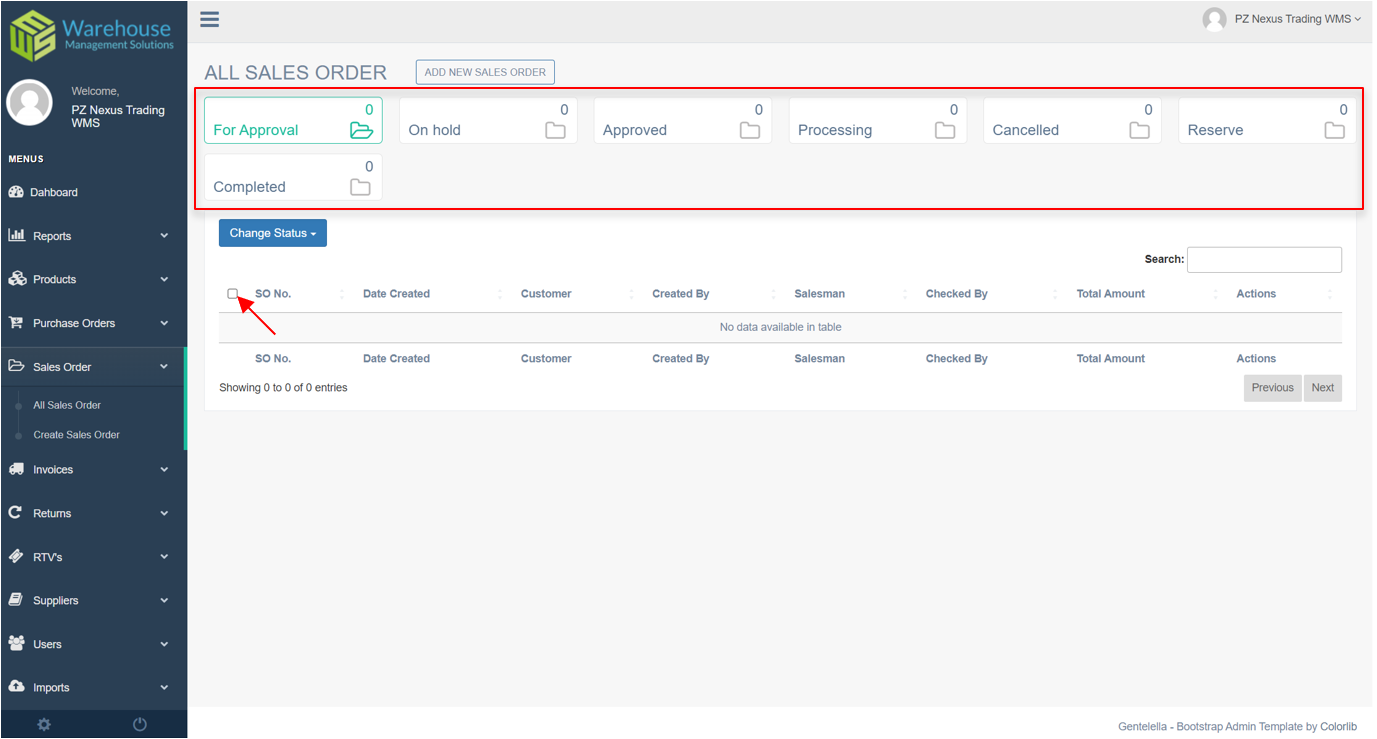
Task: Click inside the Search input field
Action: pos(1264,259)
